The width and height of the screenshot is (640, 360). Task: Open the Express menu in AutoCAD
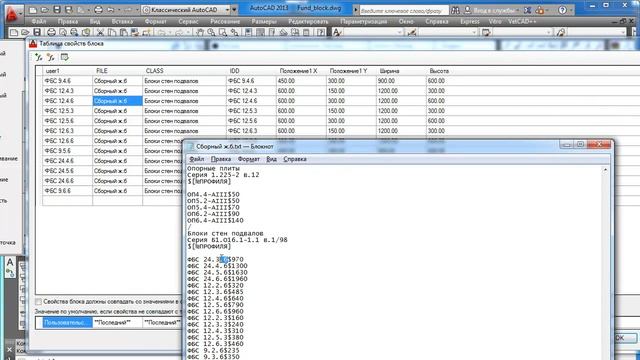point(470,21)
